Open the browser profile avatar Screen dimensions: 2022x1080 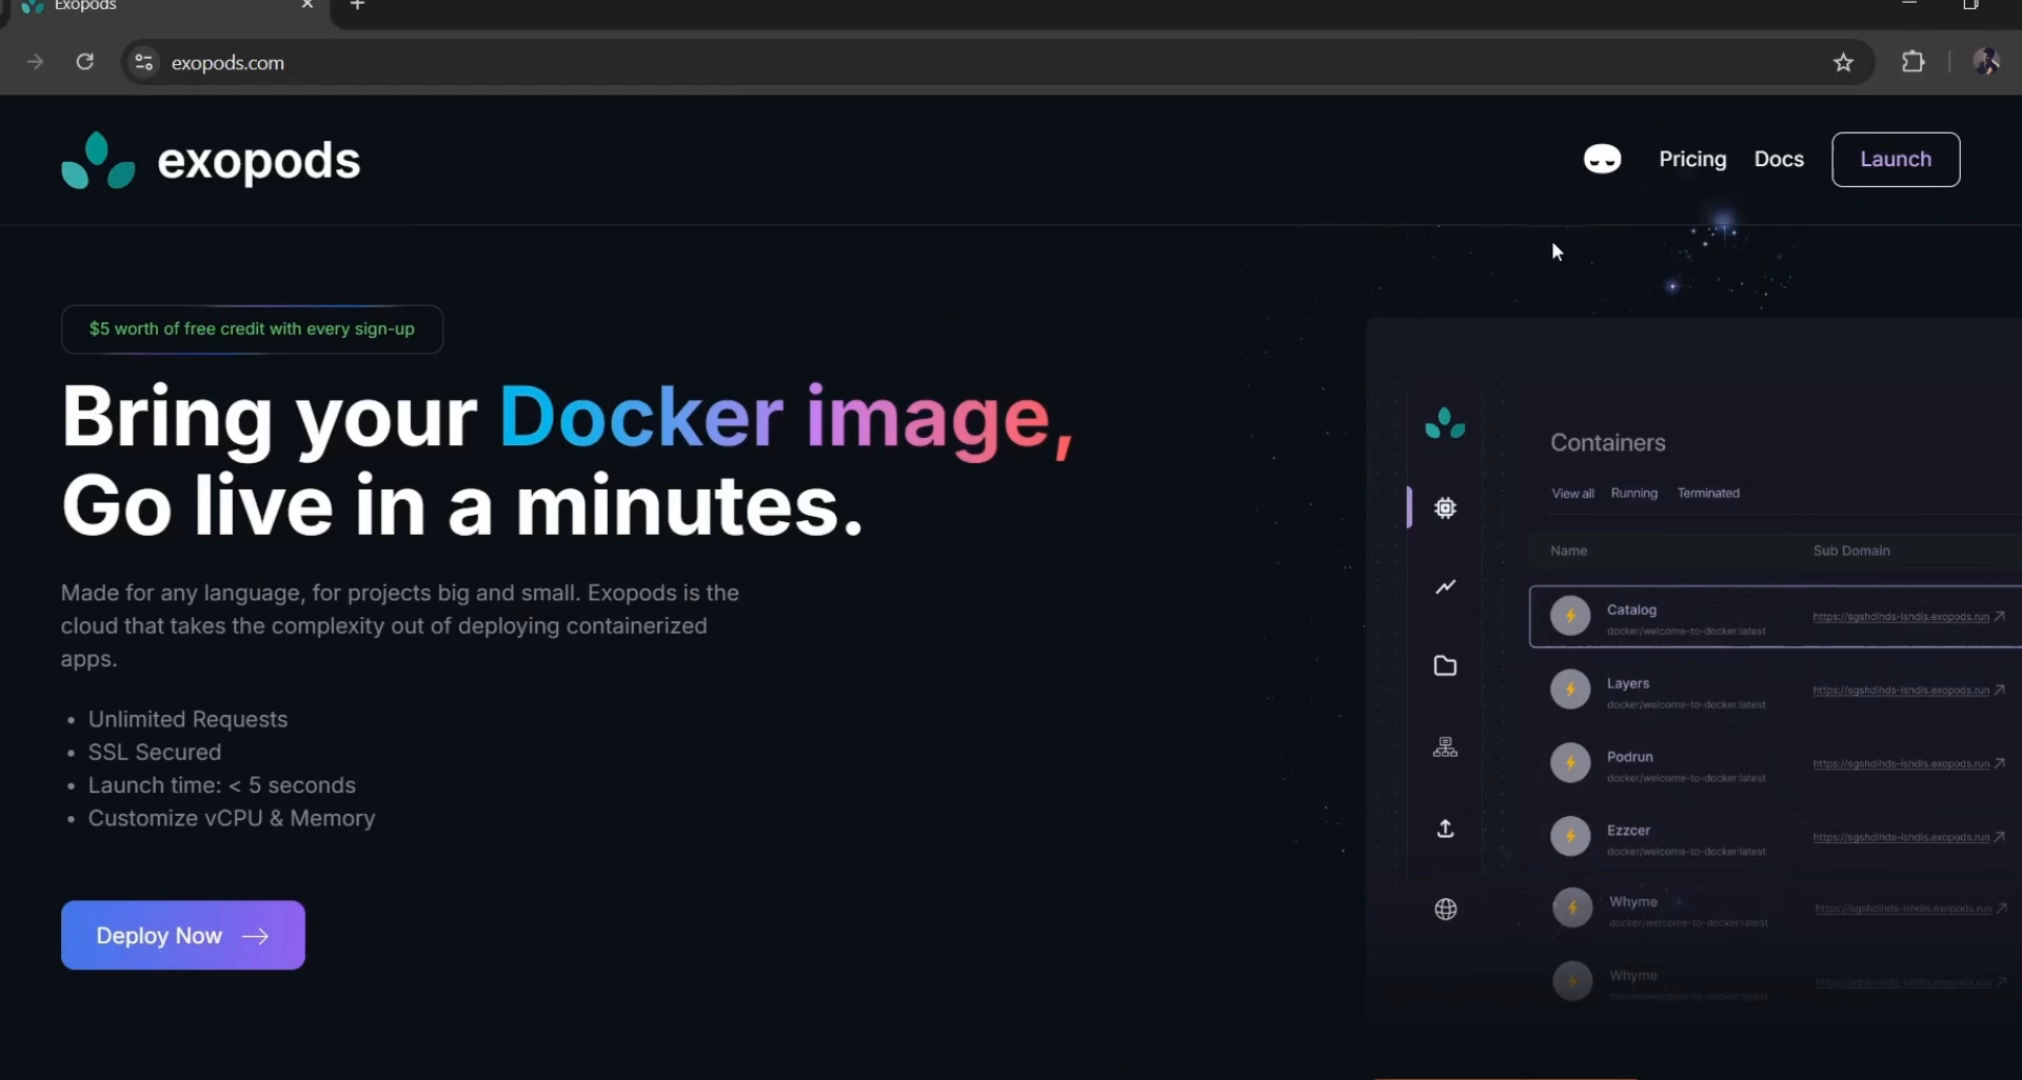1986,62
